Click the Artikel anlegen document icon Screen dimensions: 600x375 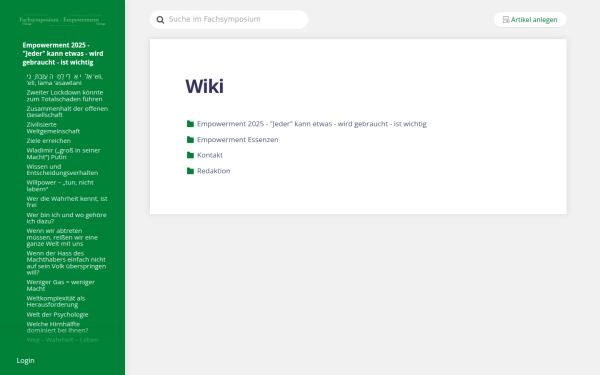(x=506, y=20)
